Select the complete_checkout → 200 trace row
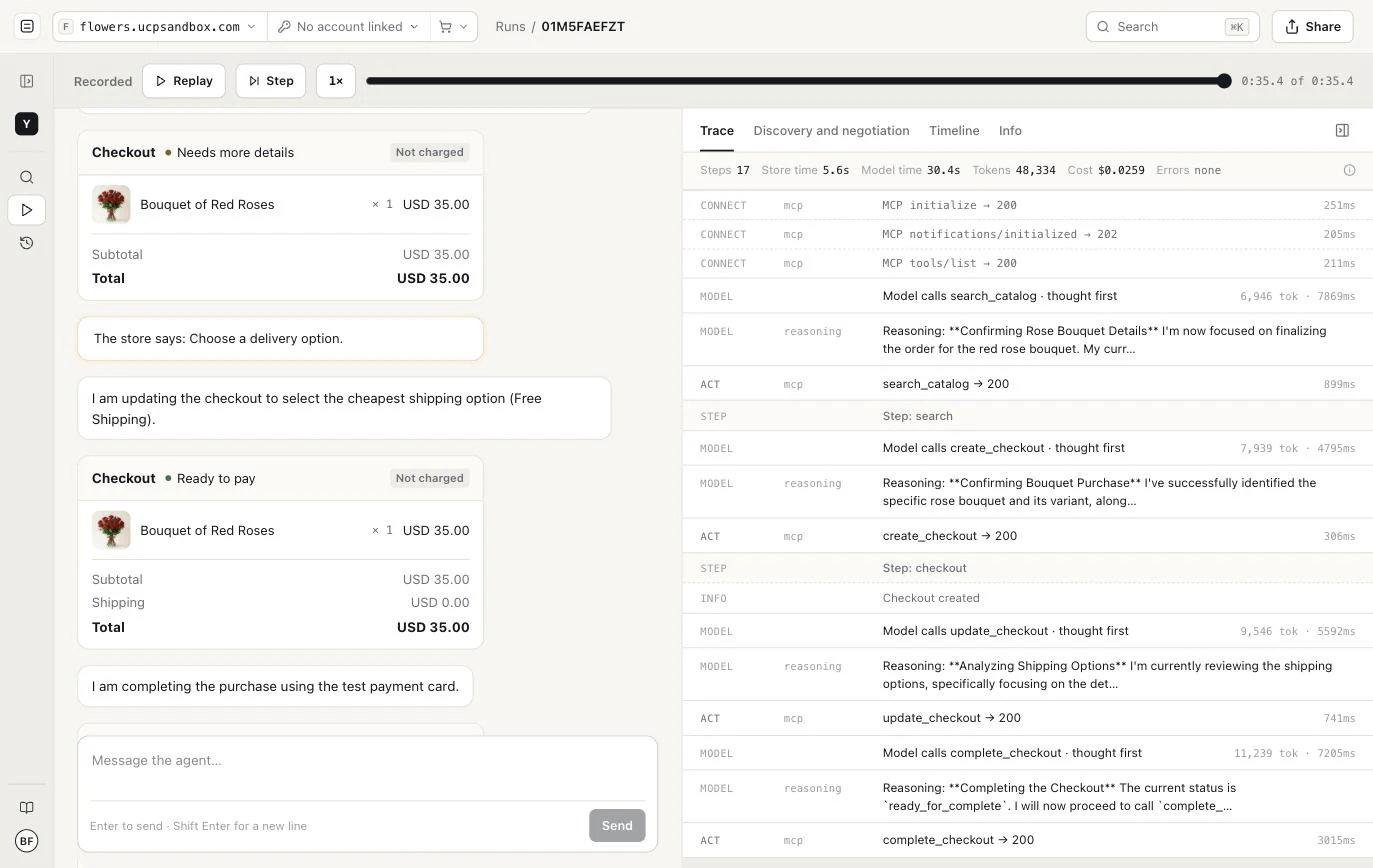Viewport: 1373px width, 868px height. click(x=1027, y=840)
